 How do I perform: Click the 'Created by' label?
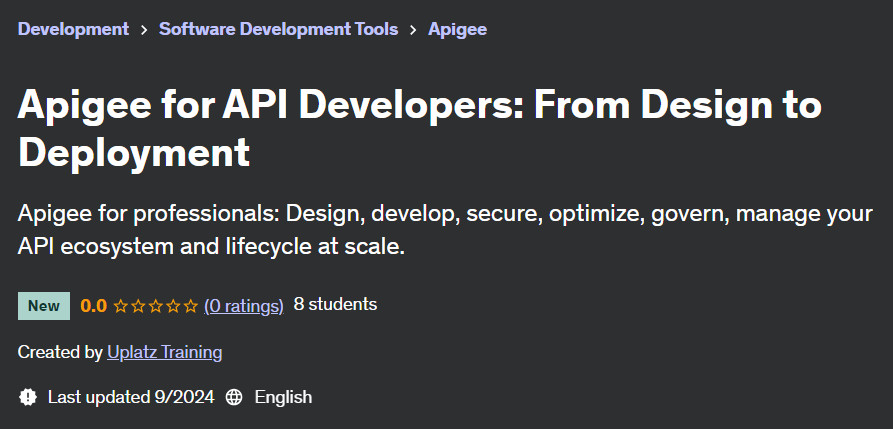pyautogui.click(x=60, y=352)
